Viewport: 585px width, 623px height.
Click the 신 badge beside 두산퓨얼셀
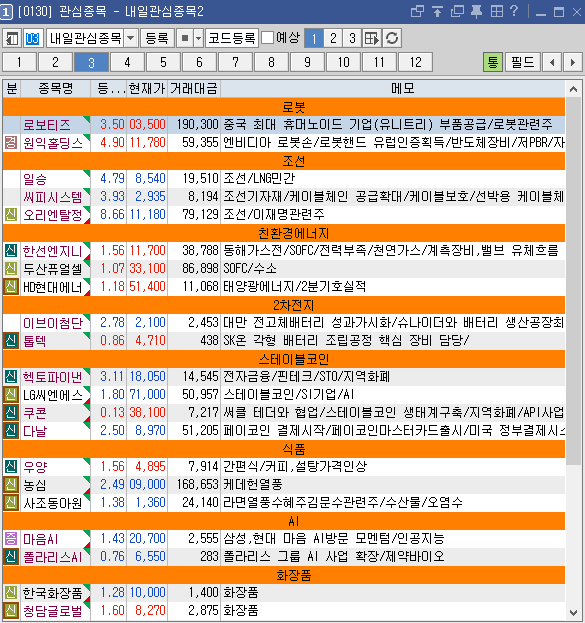11,269
